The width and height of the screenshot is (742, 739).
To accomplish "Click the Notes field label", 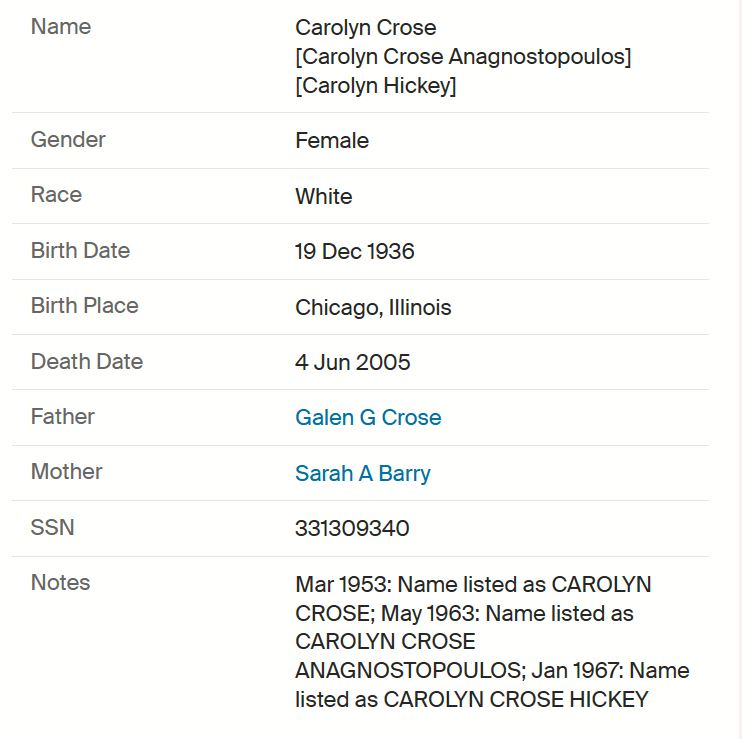I will pos(61,582).
